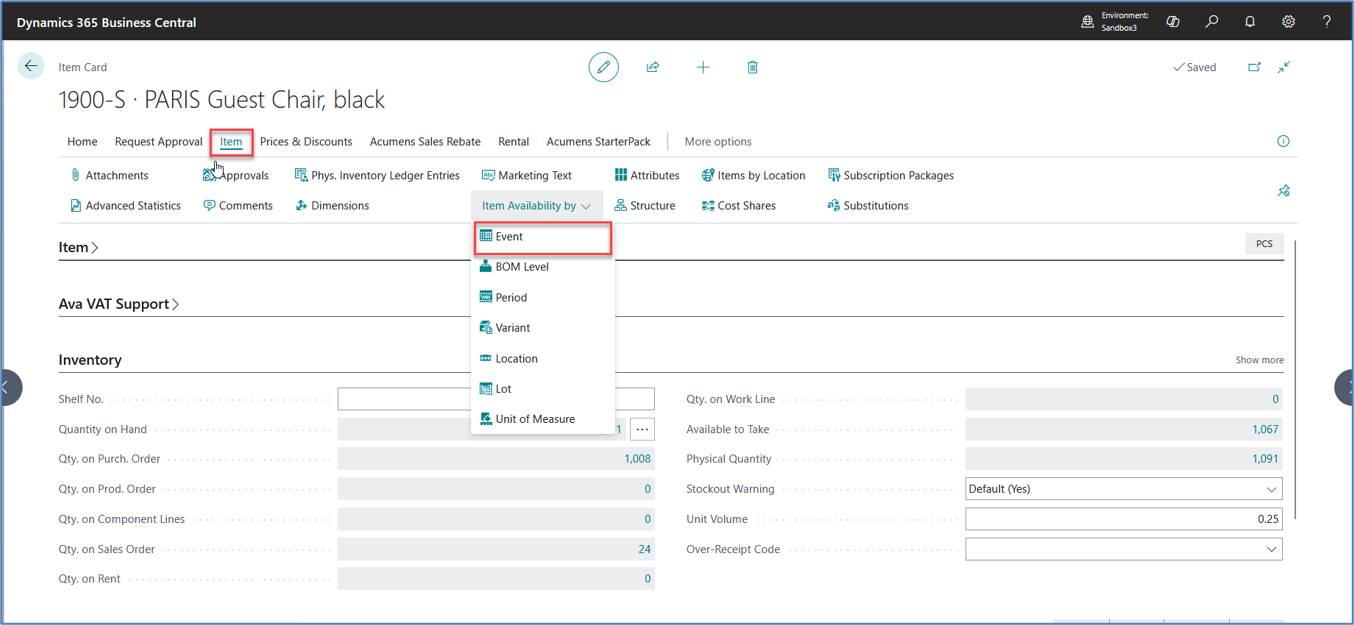Viewport: 1354px width, 625px height.
Task: Open the Rental tab
Action: pyautogui.click(x=513, y=141)
